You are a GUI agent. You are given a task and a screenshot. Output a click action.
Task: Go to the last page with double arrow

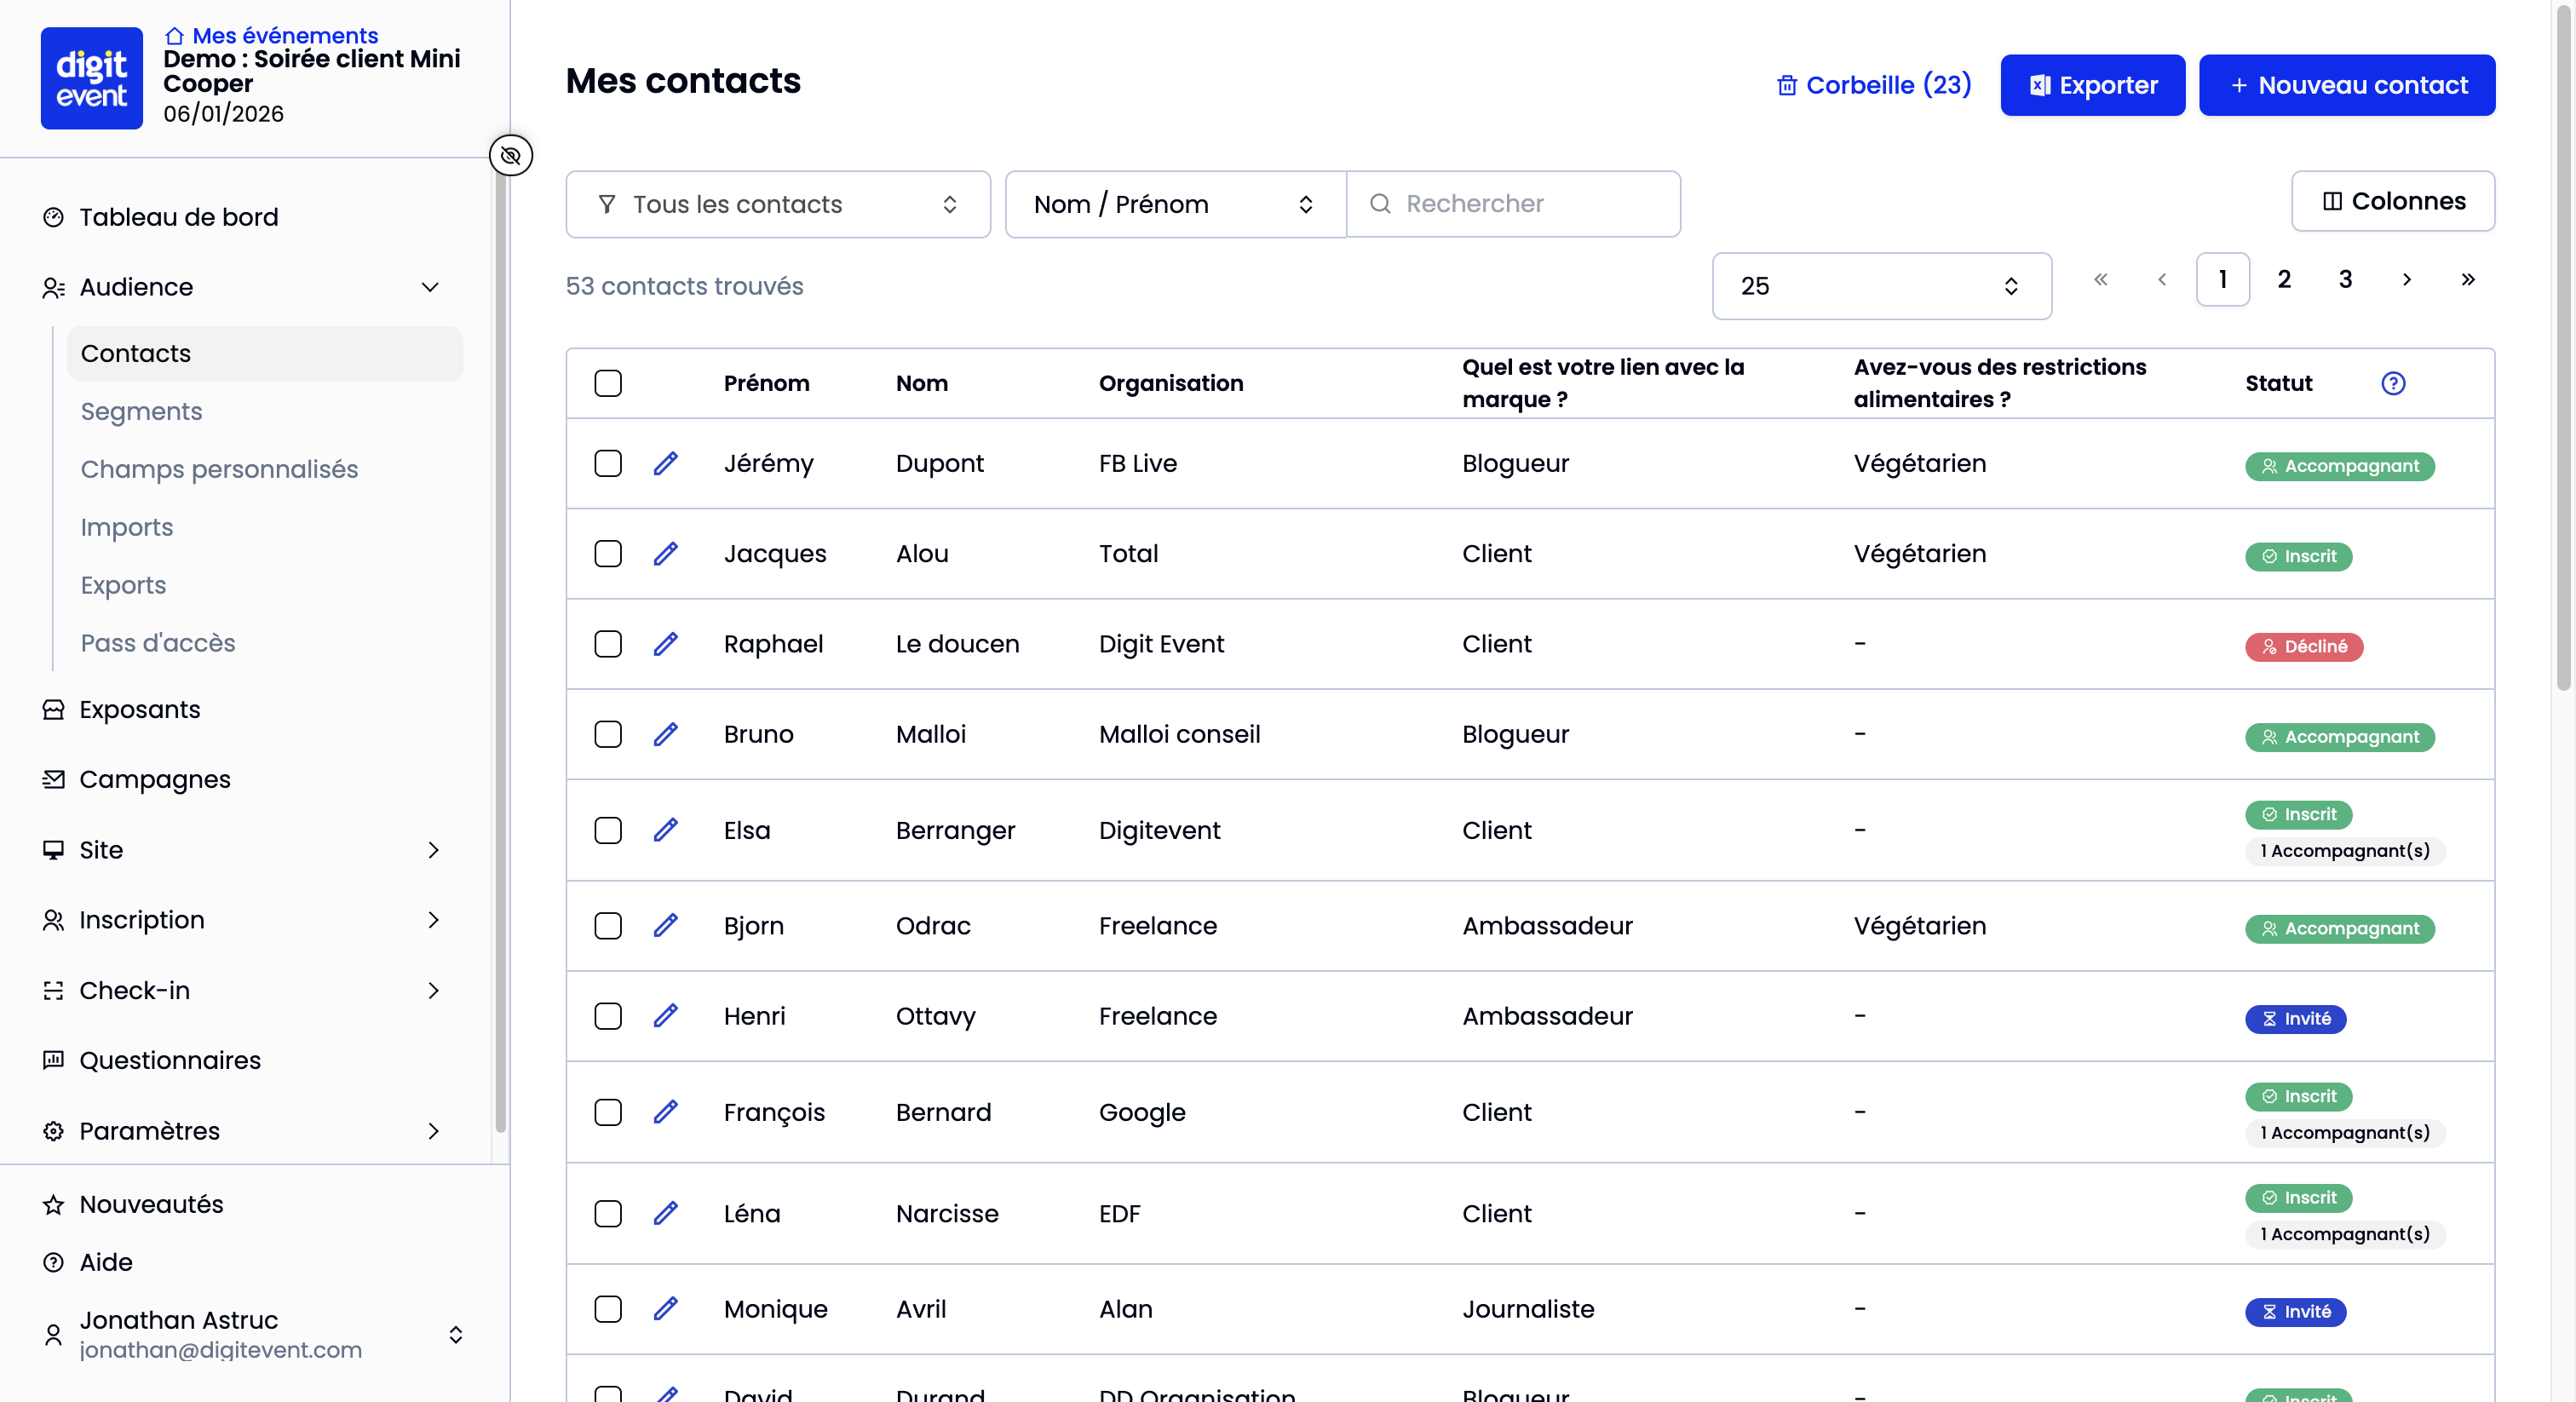point(2467,280)
